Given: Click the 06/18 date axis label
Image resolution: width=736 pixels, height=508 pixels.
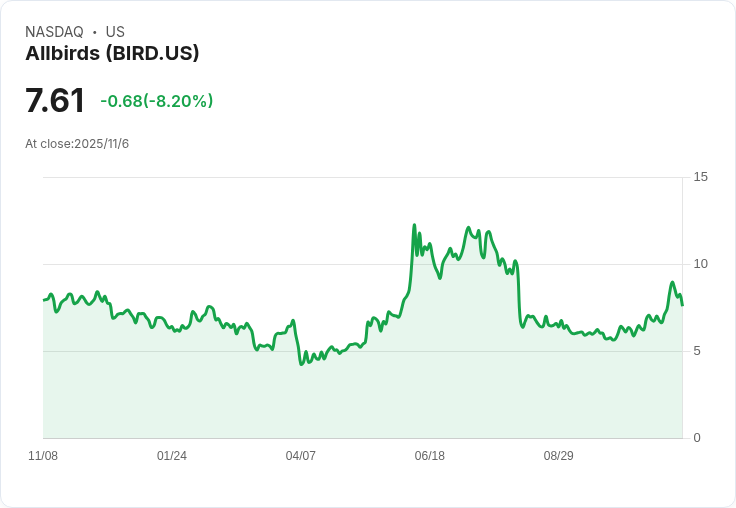Looking at the screenshot, I should point(429,456).
